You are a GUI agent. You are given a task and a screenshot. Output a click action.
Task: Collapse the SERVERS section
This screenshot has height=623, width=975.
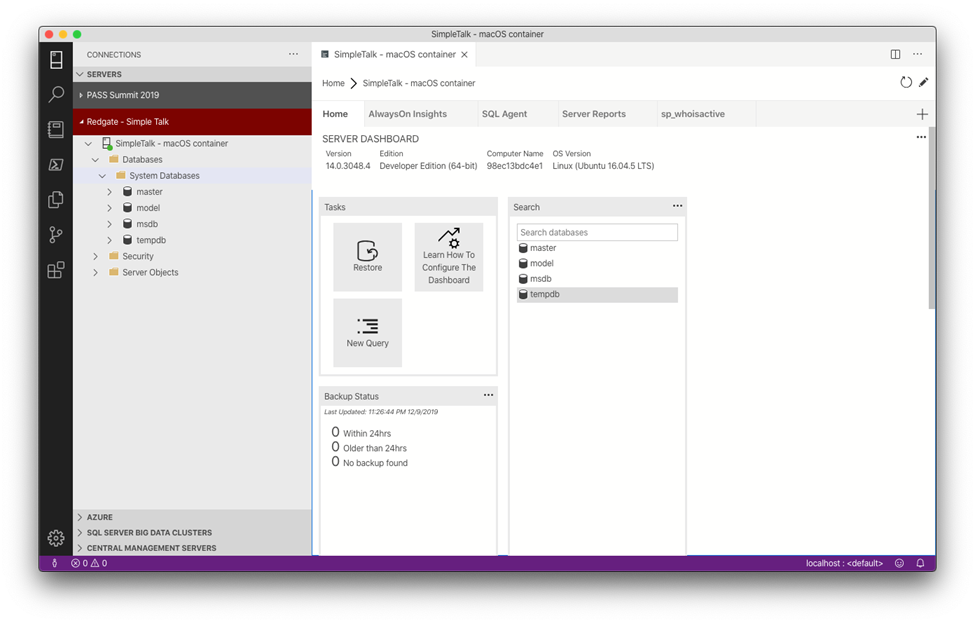(x=80, y=74)
